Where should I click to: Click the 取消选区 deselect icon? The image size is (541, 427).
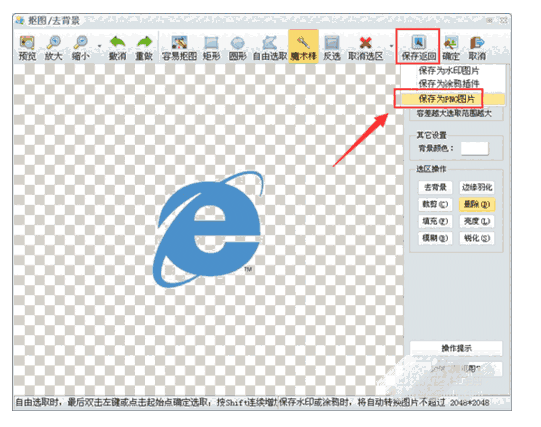366,42
